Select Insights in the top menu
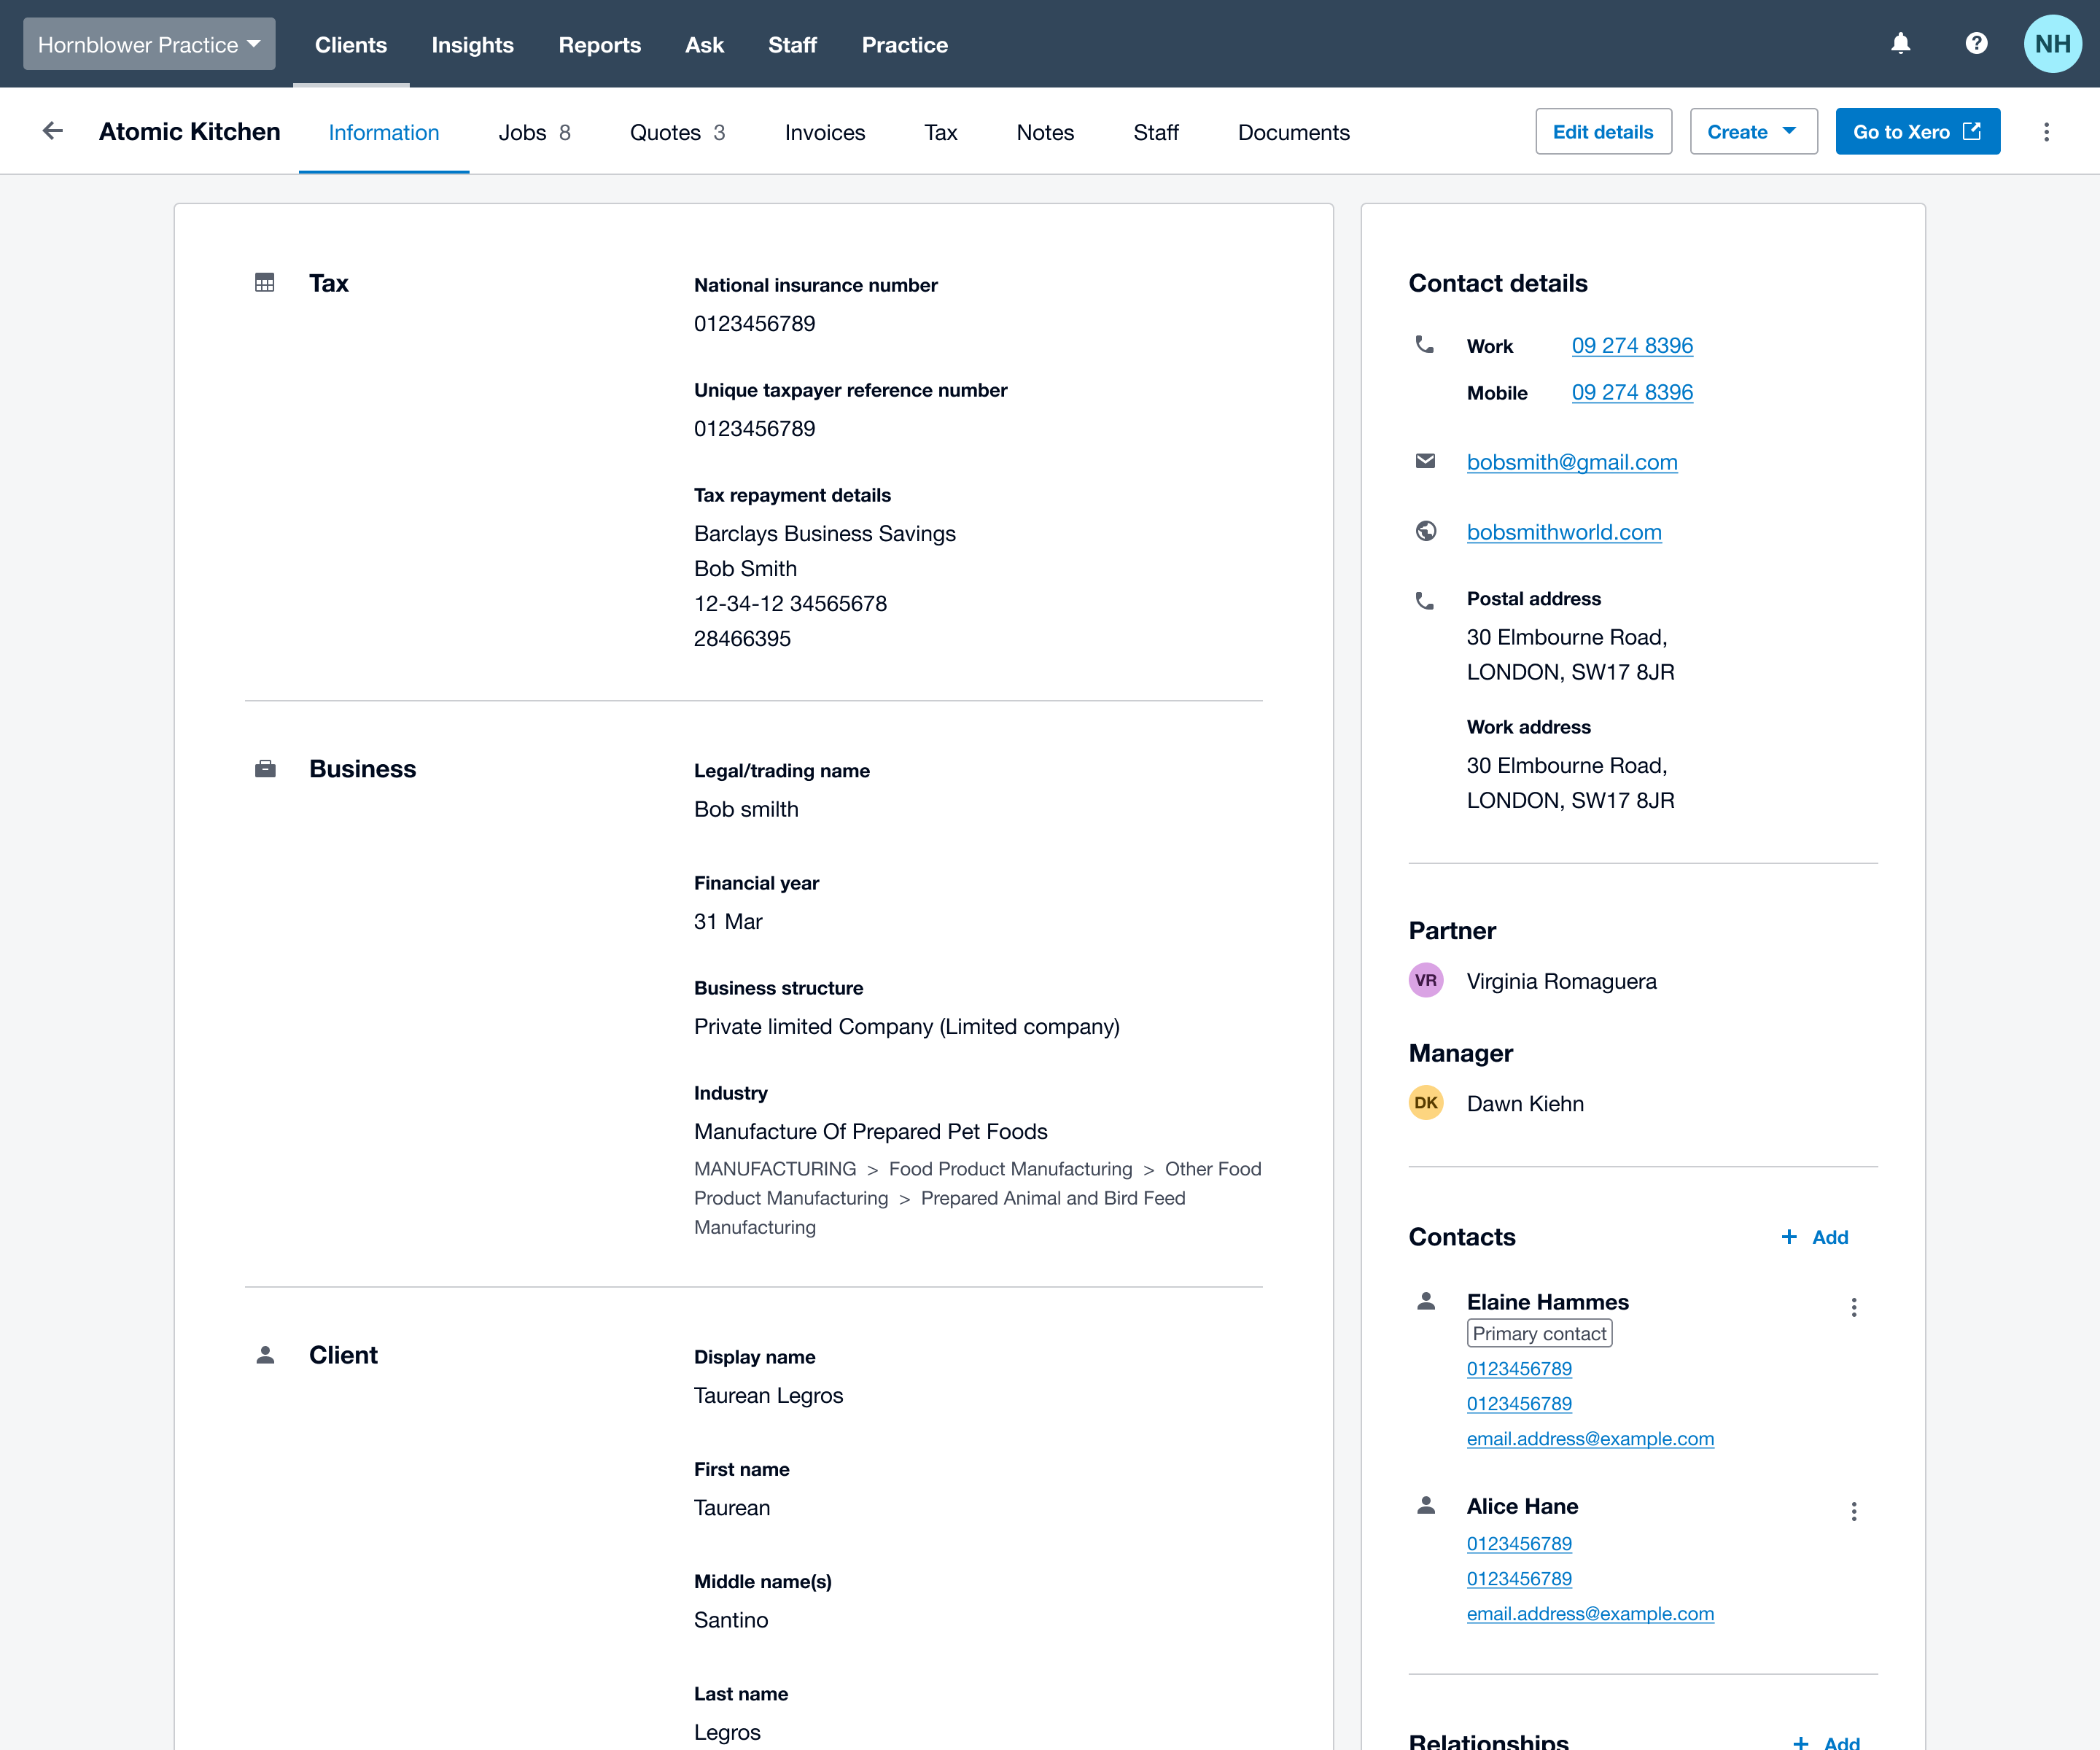 tap(472, 44)
